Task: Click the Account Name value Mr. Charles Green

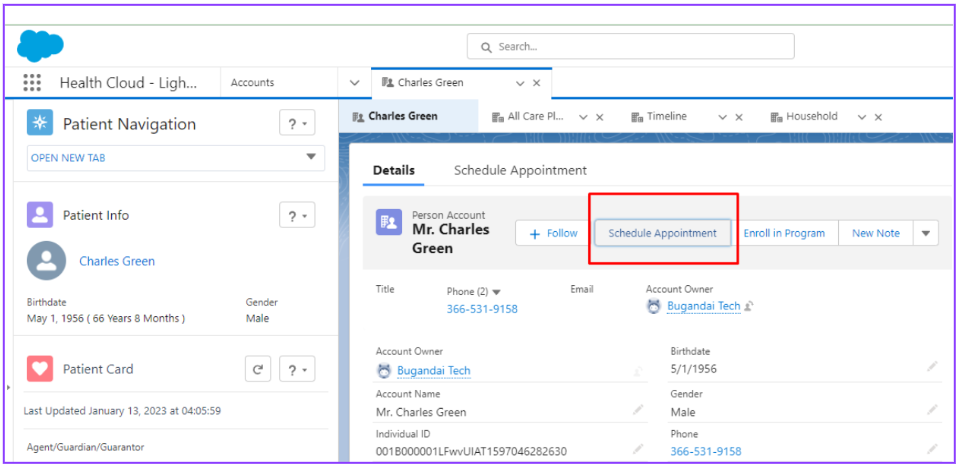Action: (421, 412)
